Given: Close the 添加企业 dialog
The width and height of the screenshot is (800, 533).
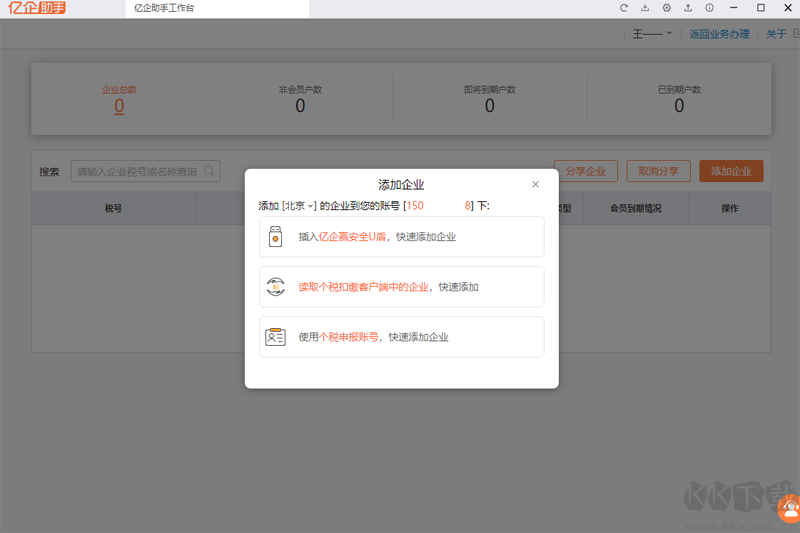Looking at the screenshot, I should point(535,184).
